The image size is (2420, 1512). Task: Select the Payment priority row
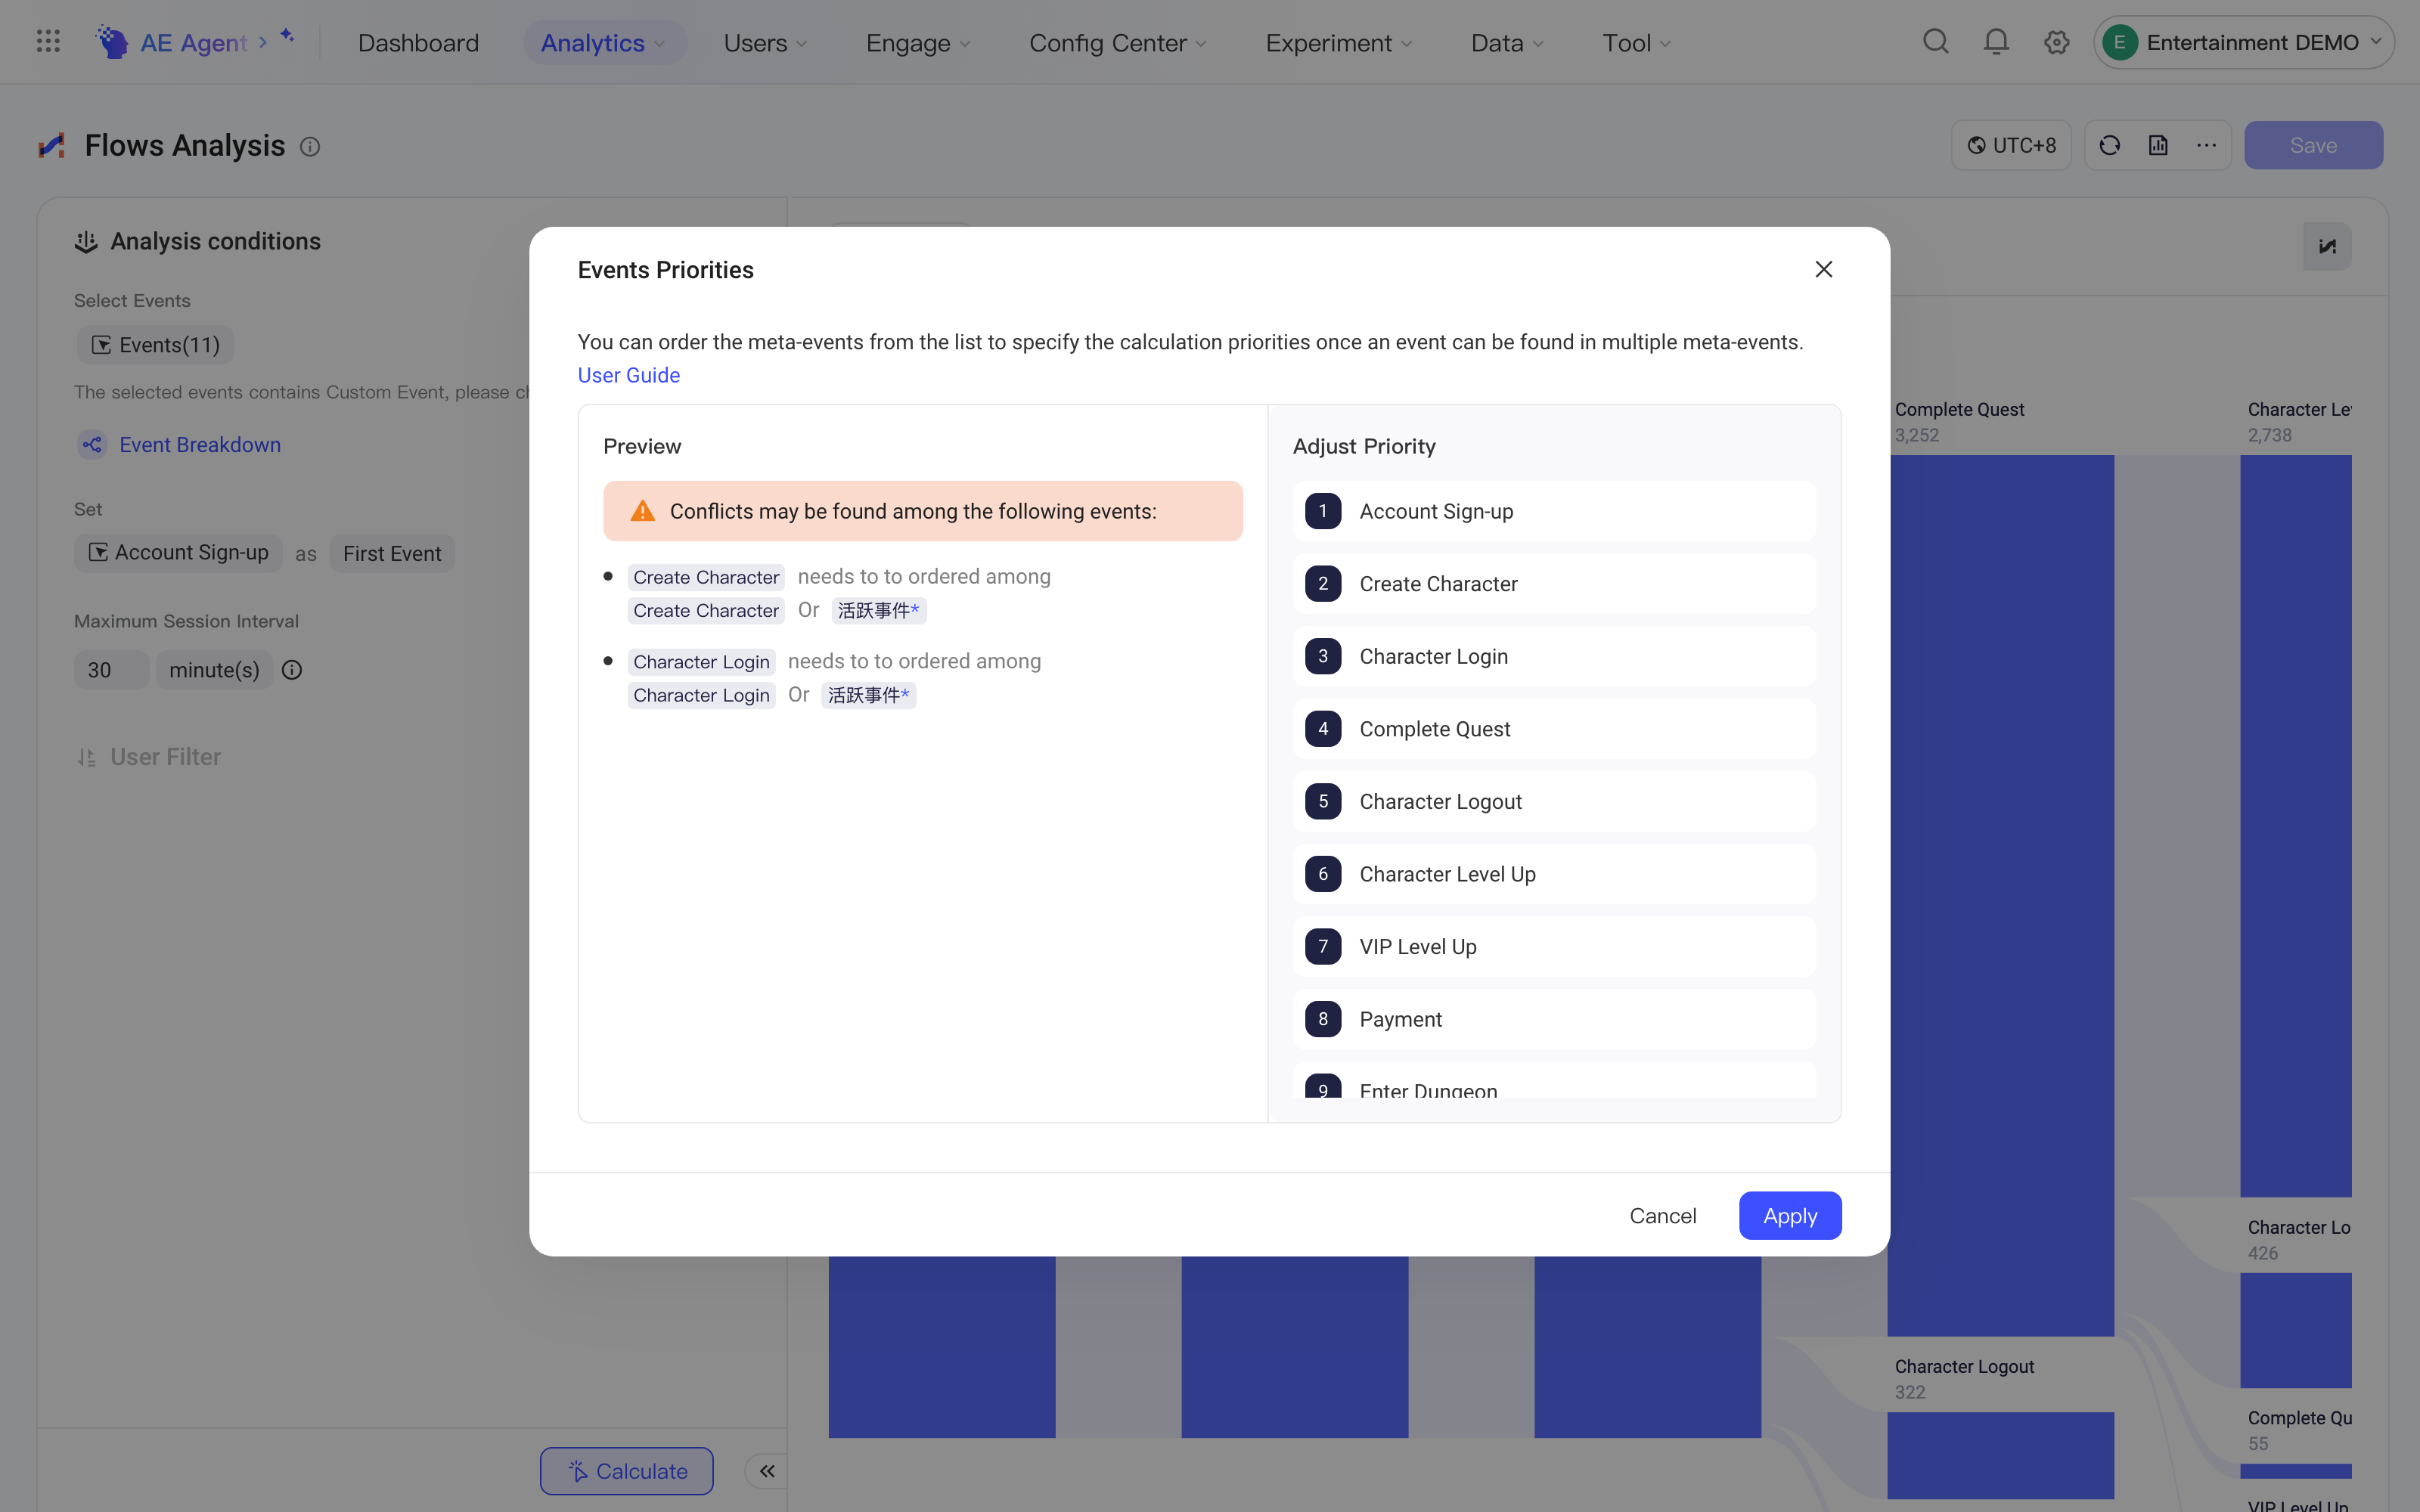click(1554, 1019)
